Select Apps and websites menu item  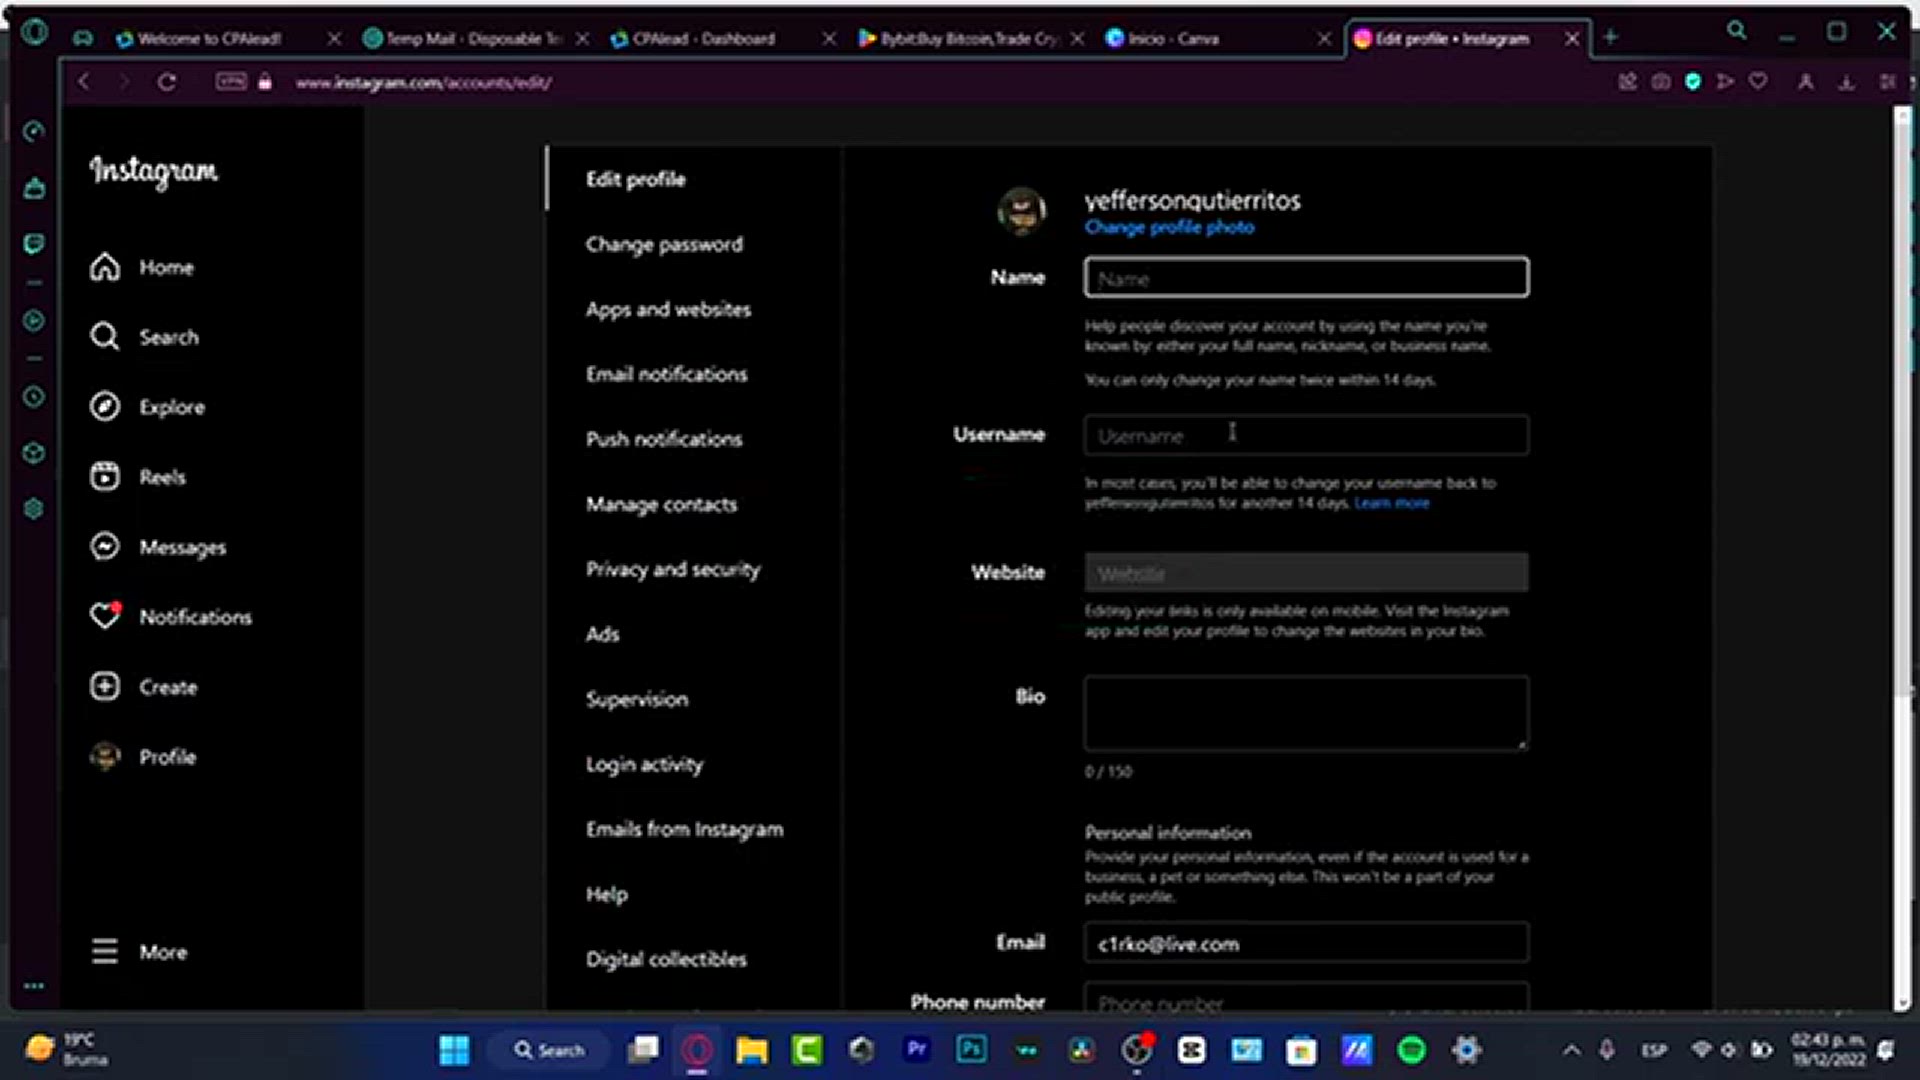point(668,310)
